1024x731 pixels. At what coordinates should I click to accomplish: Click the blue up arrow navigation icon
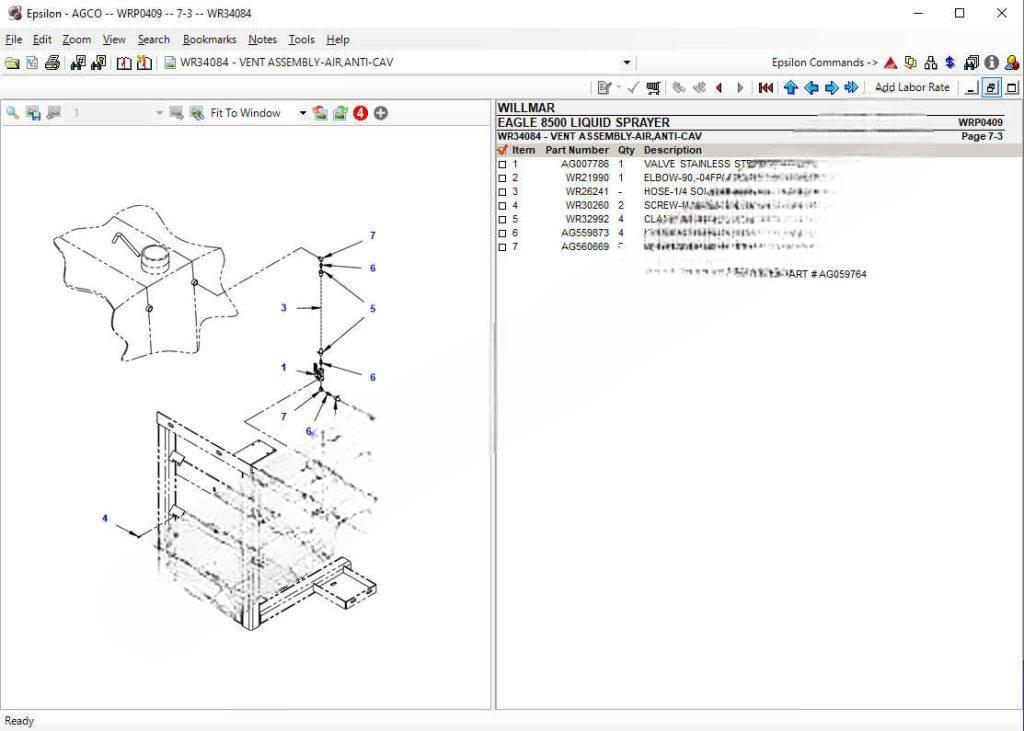791,88
